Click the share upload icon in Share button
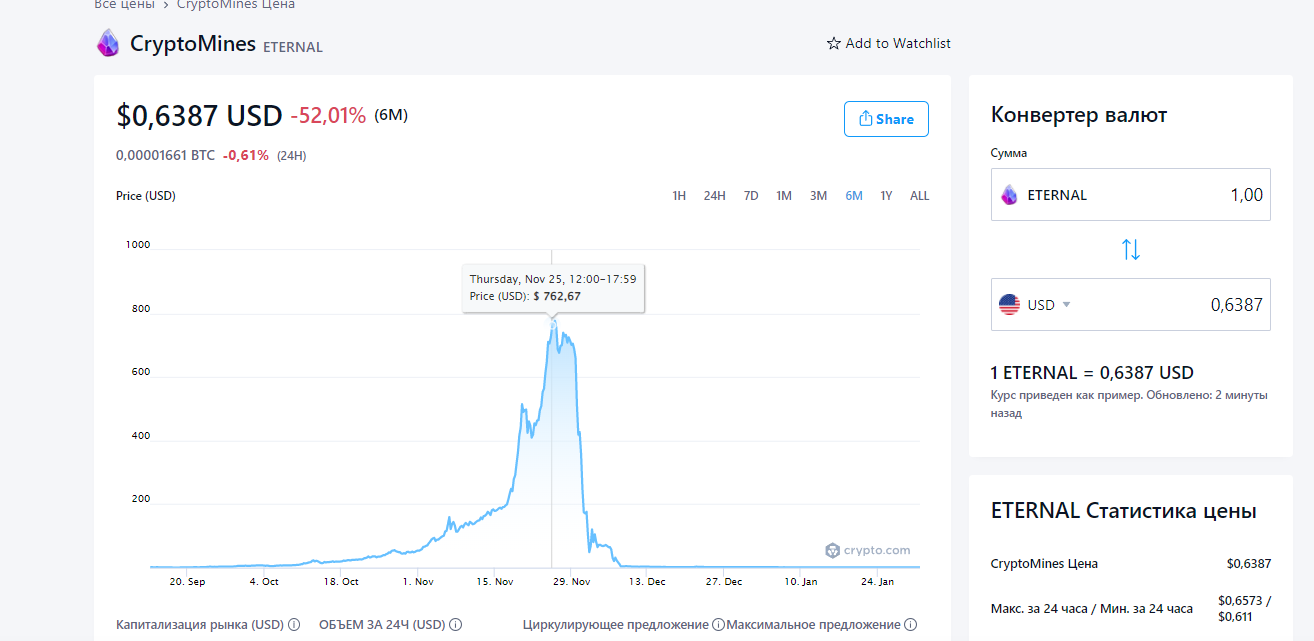The height and width of the screenshot is (641, 1314). point(866,119)
